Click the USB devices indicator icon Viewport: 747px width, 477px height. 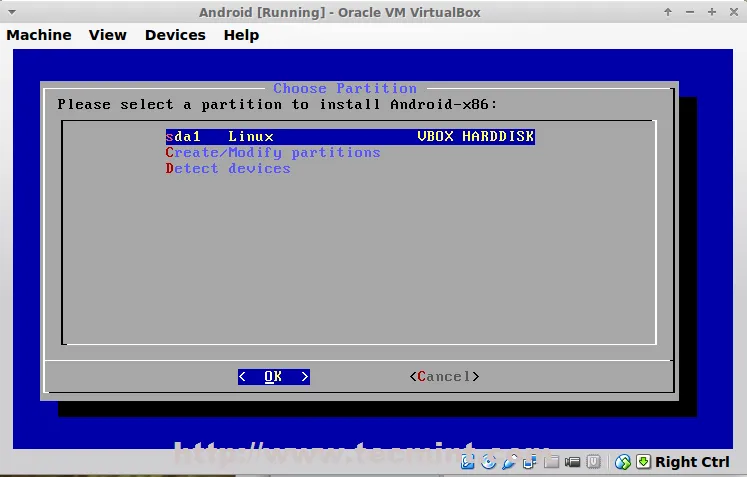pos(509,462)
